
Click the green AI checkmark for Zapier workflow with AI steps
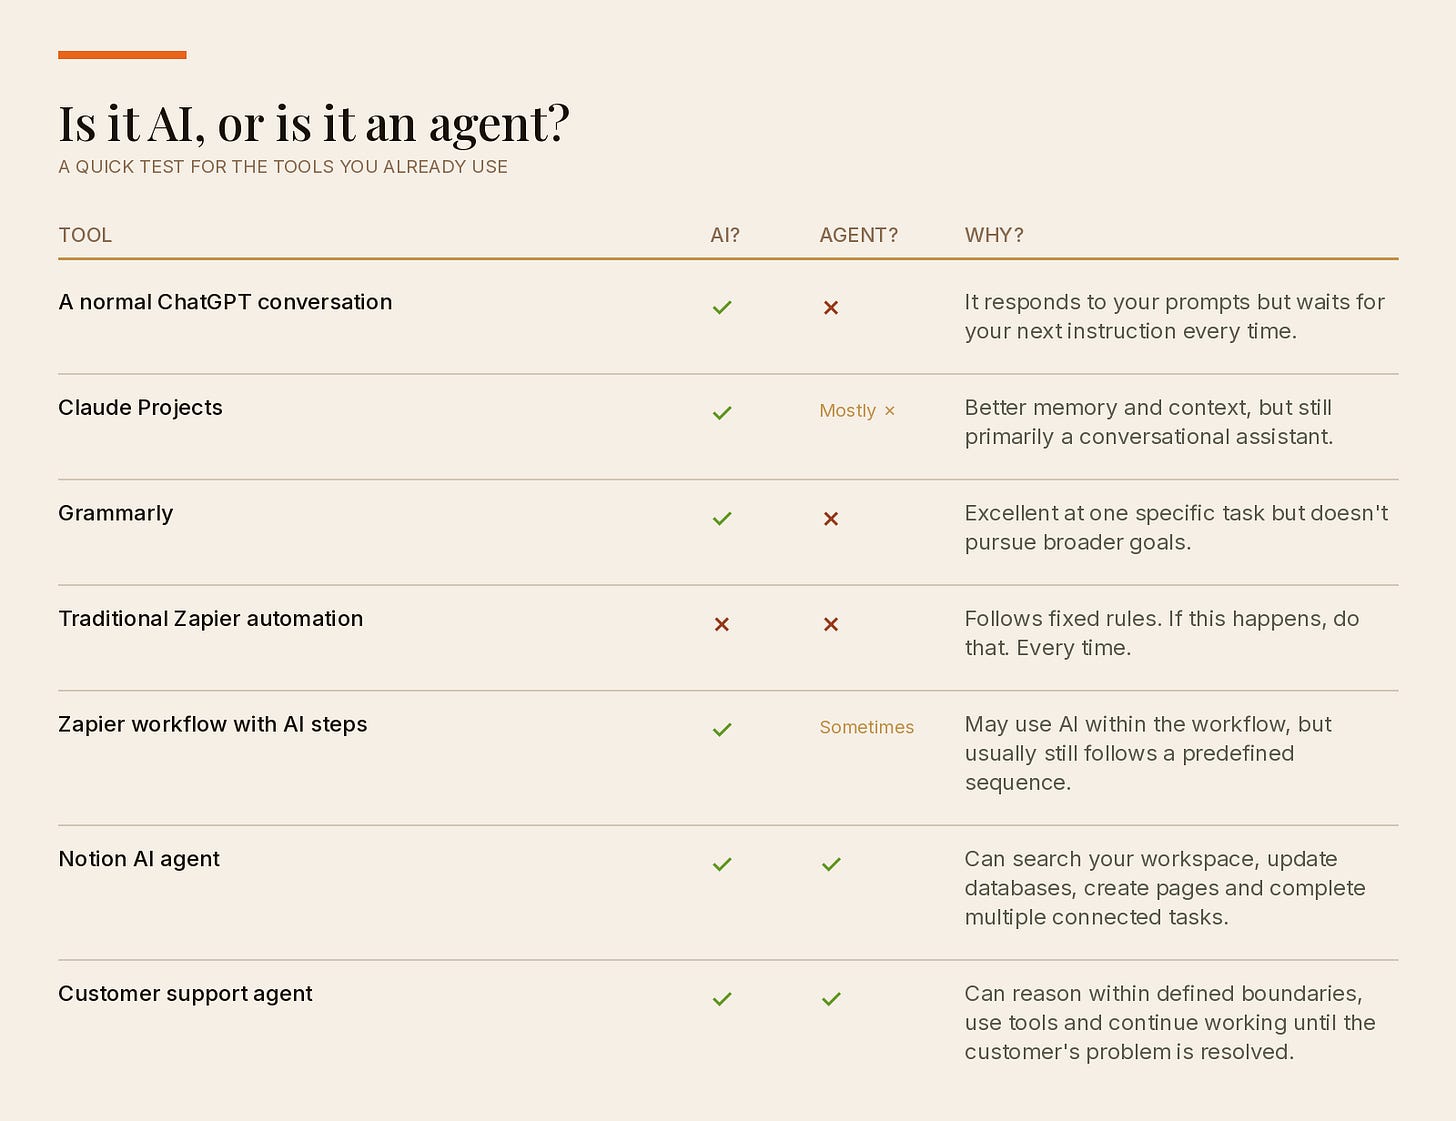pos(722,729)
